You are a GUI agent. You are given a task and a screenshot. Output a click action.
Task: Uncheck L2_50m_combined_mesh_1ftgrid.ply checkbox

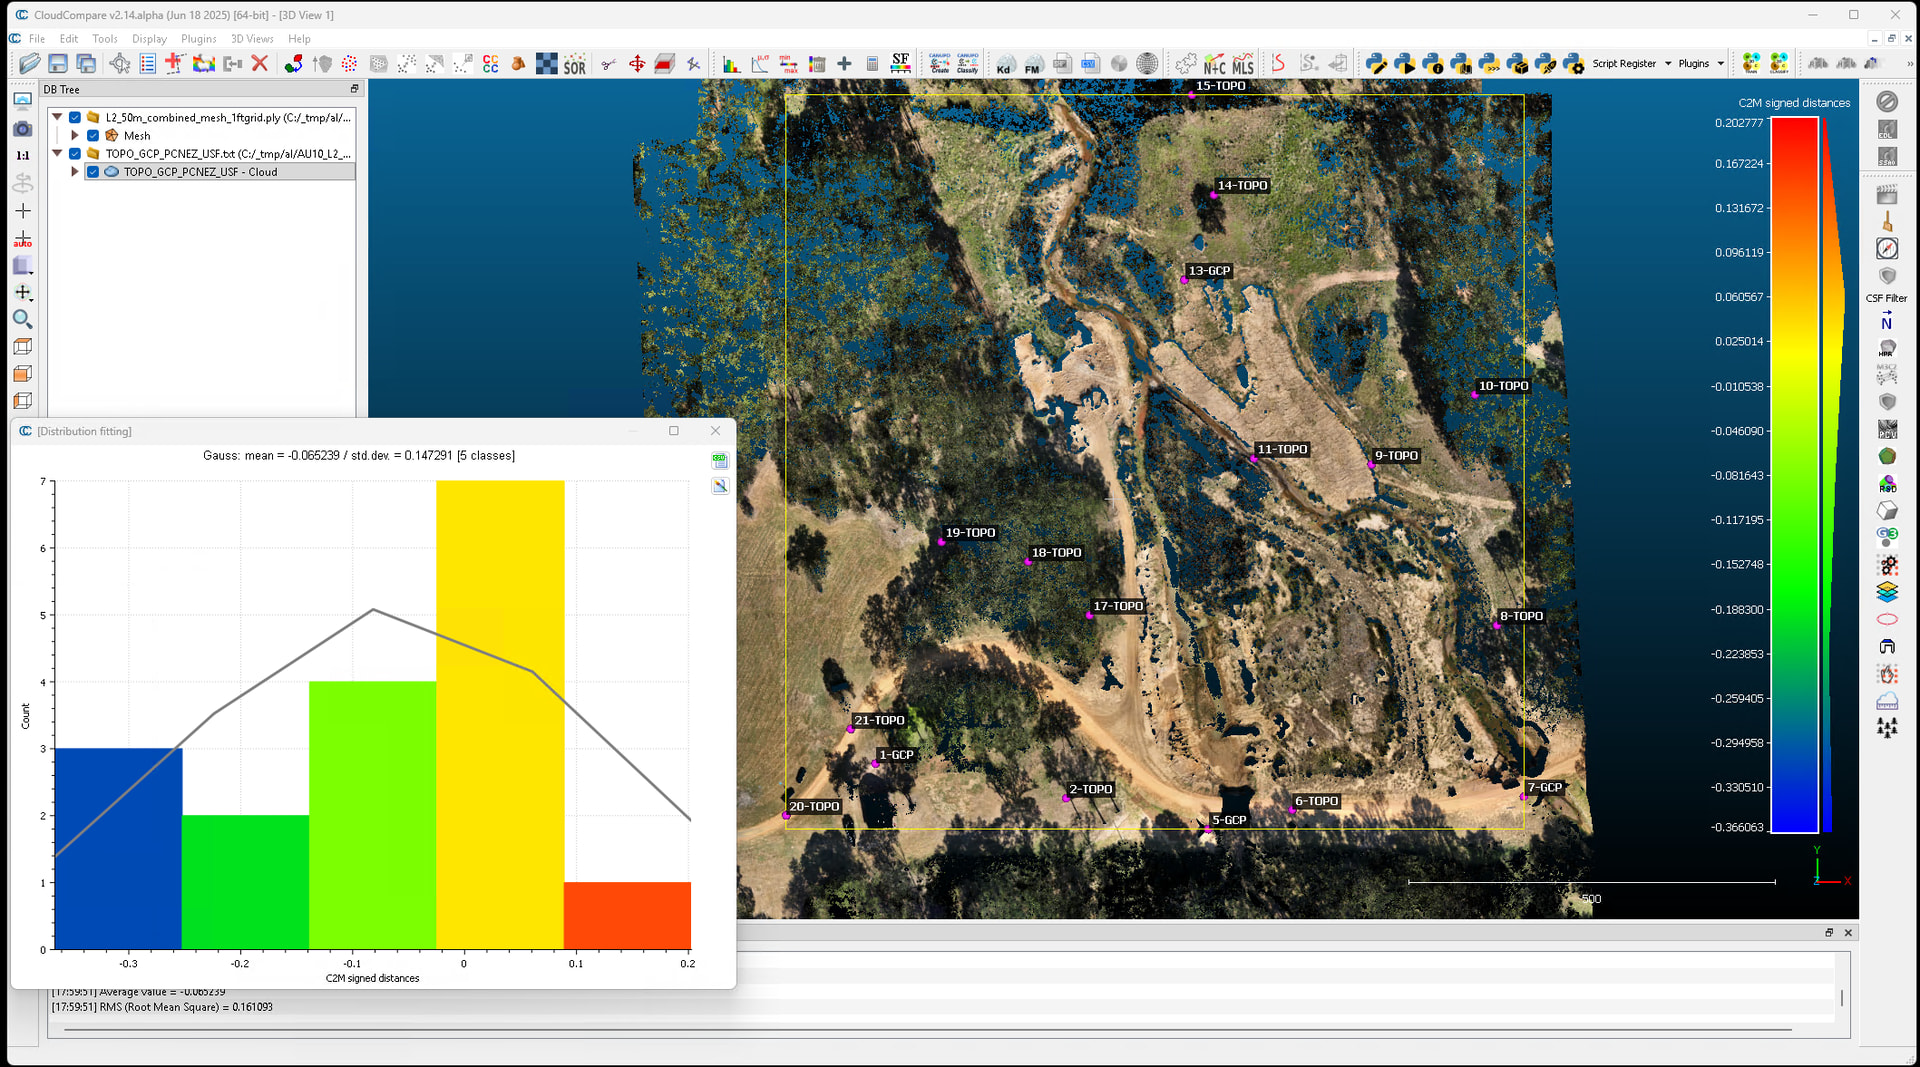[x=75, y=118]
